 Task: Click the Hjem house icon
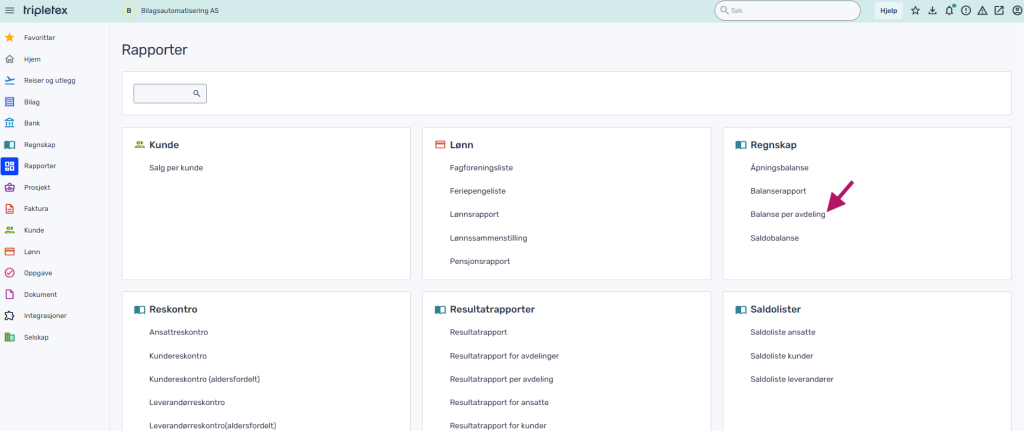coord(9,59)
